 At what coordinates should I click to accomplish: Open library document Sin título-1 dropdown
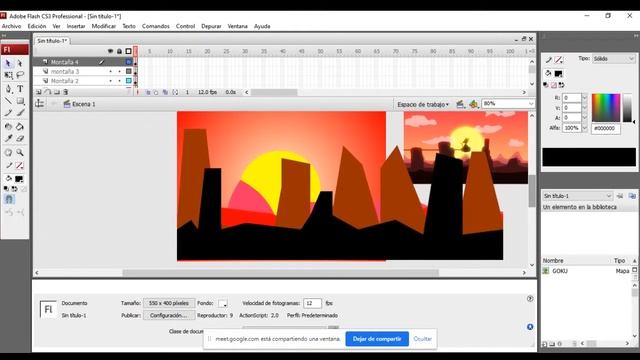point(577,196)
